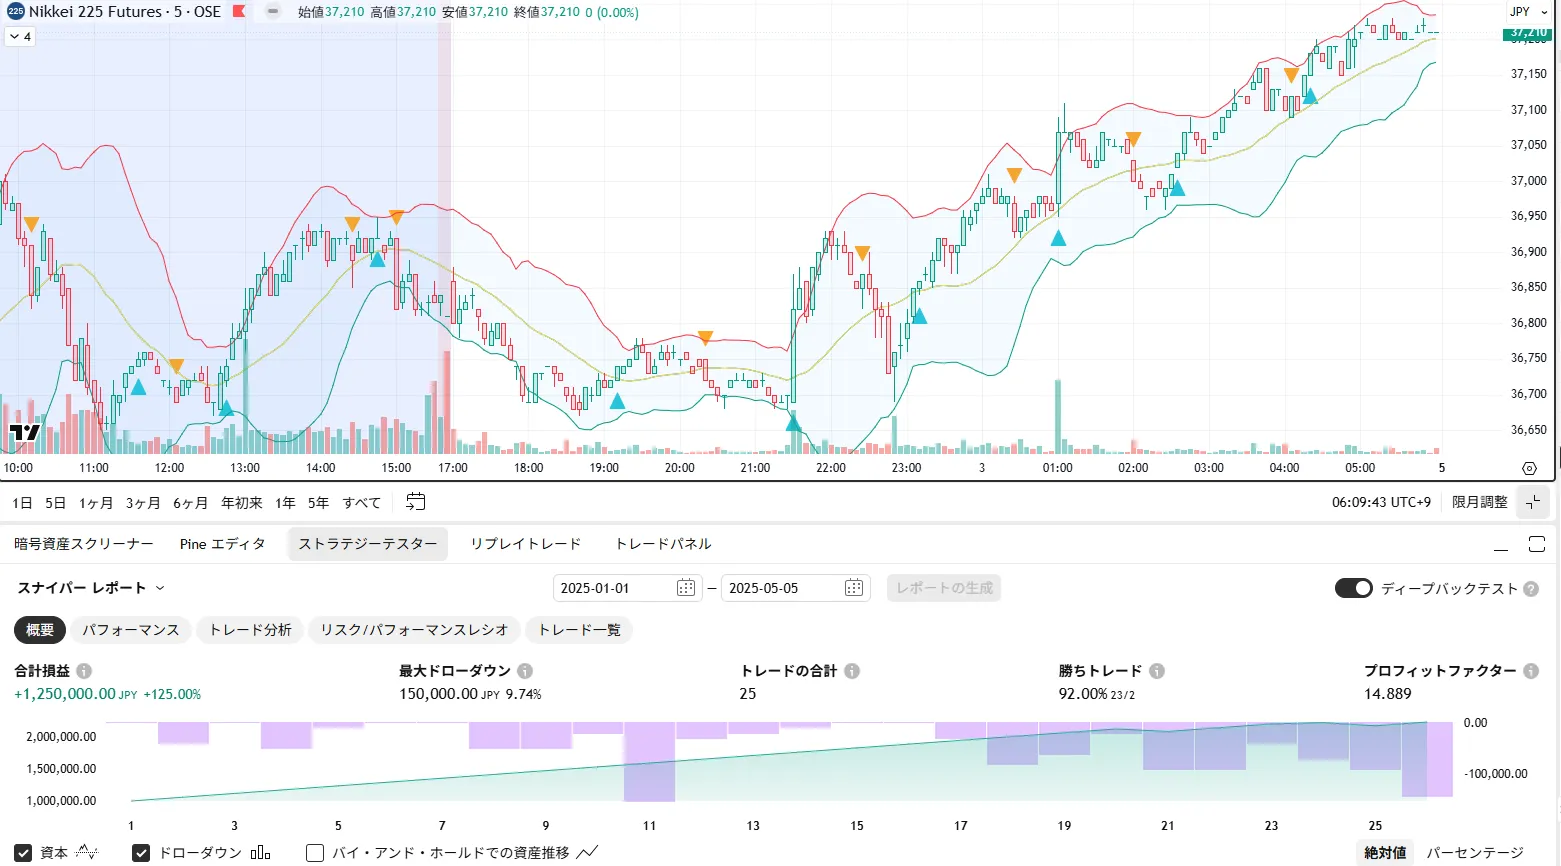Enable バイ・アンド・ホールドでの資産推移 checkbox
Image resolution: width=1561 pixels, height=866 pixels.
[x=315, y=853]
